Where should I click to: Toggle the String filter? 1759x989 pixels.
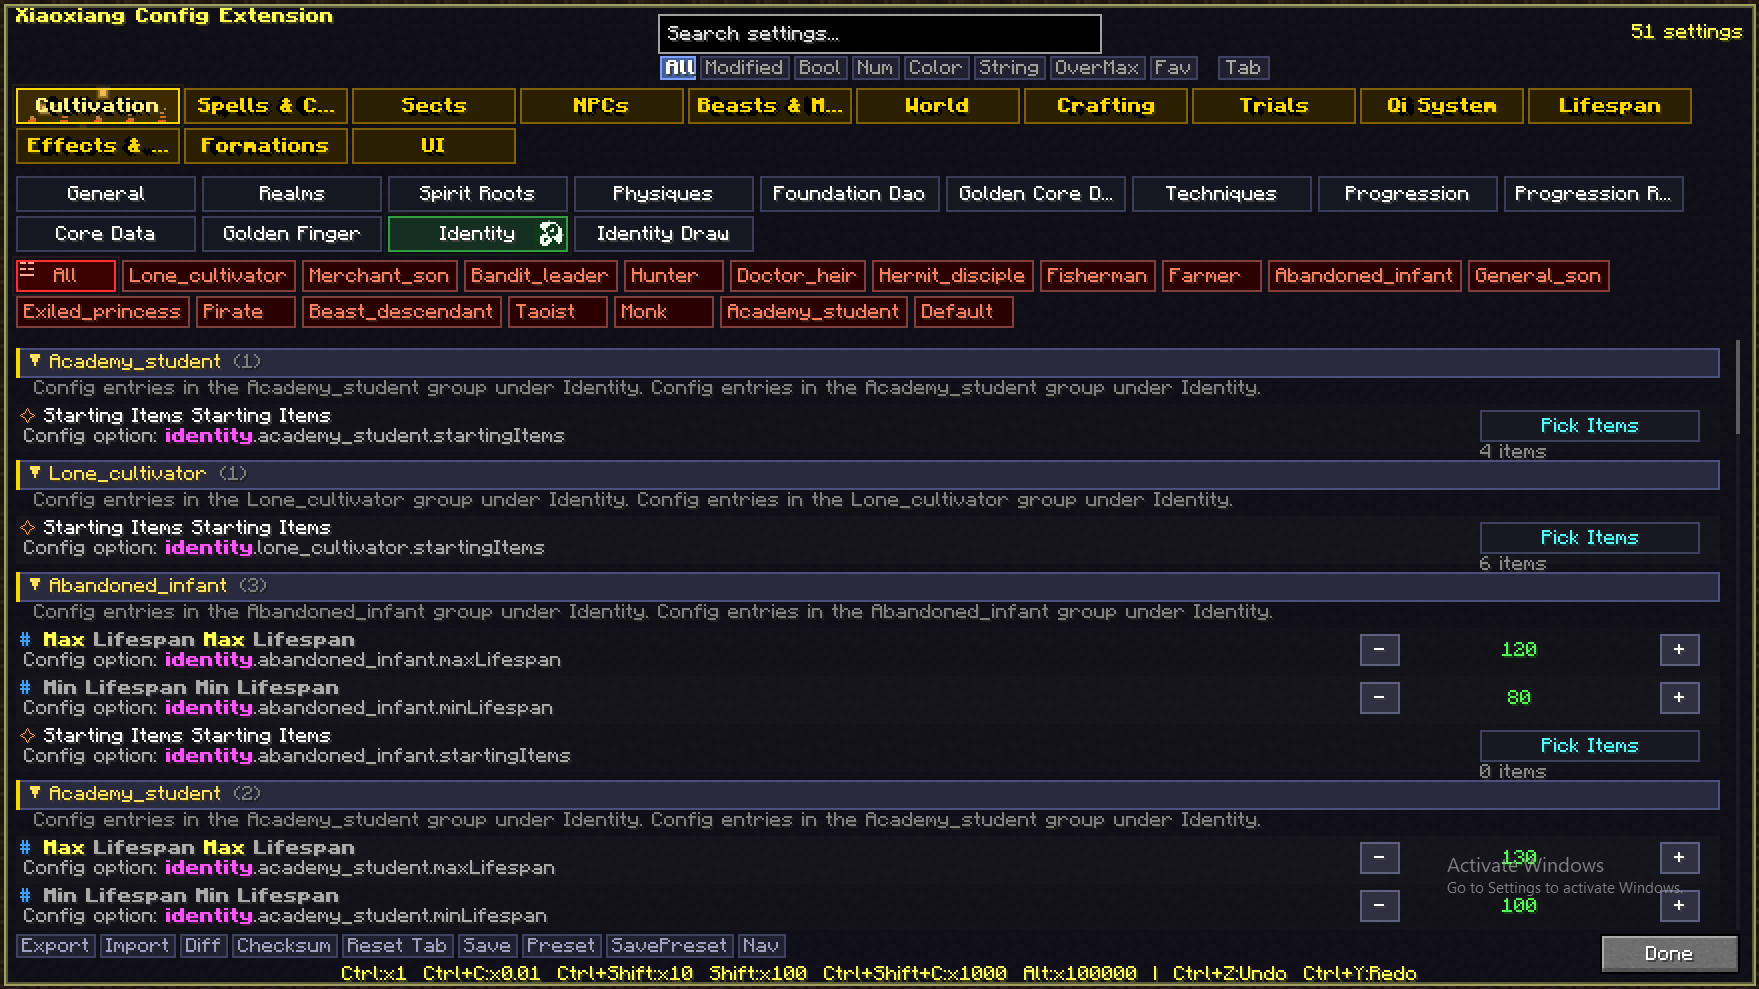pyautogui.click(x=1008, y=68)
